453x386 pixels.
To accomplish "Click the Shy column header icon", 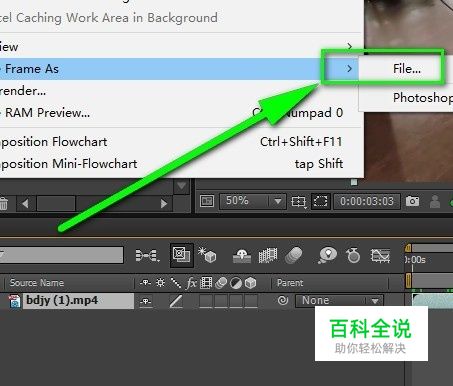I will (x=145, y=283).
